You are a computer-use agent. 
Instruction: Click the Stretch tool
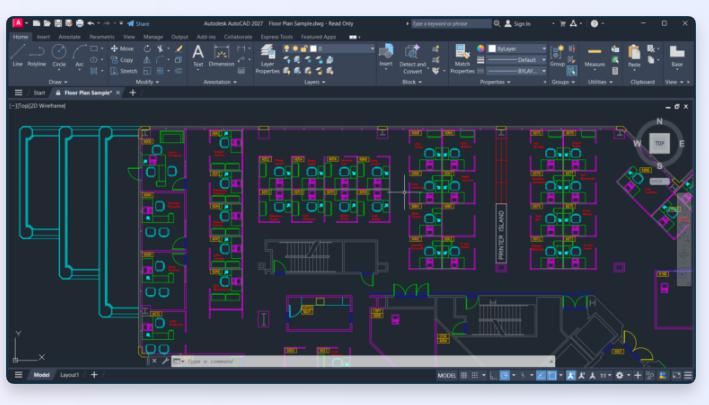123,71
